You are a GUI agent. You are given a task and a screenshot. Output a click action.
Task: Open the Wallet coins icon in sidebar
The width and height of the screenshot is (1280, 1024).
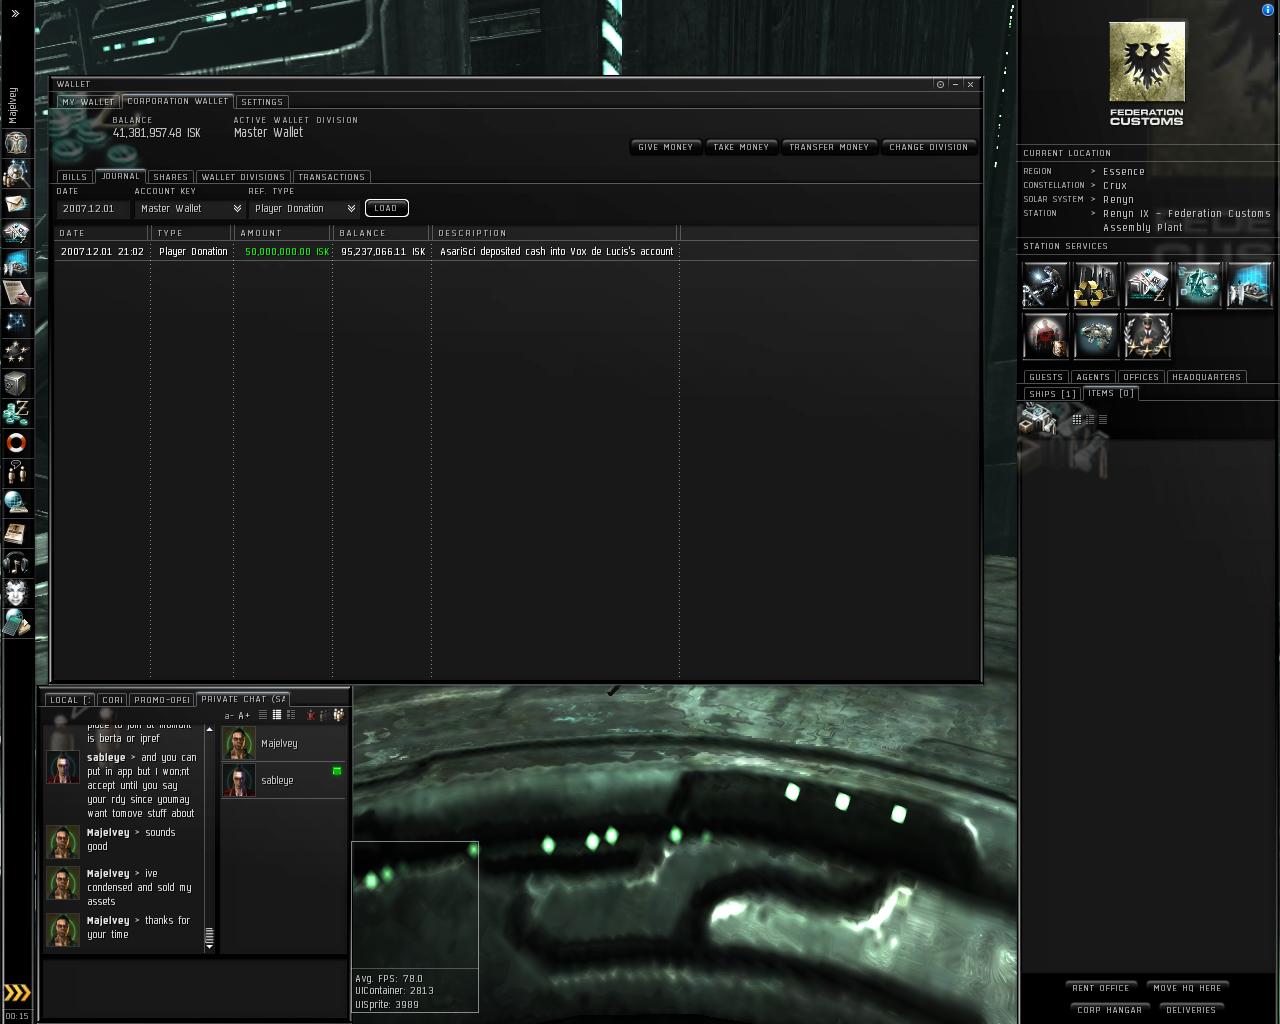tap(16, 413)
